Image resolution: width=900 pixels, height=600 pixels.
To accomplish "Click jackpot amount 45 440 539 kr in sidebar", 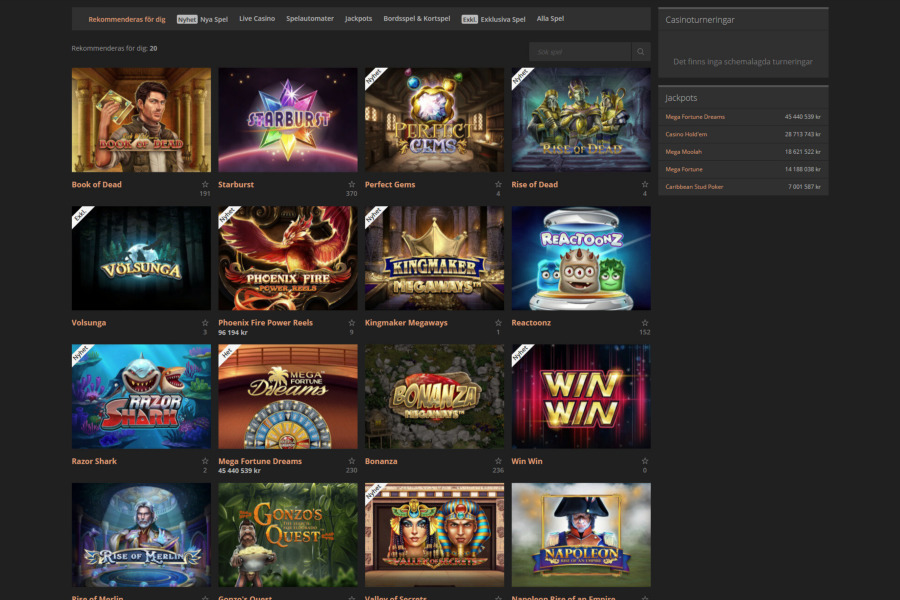I will click(802, 117).
